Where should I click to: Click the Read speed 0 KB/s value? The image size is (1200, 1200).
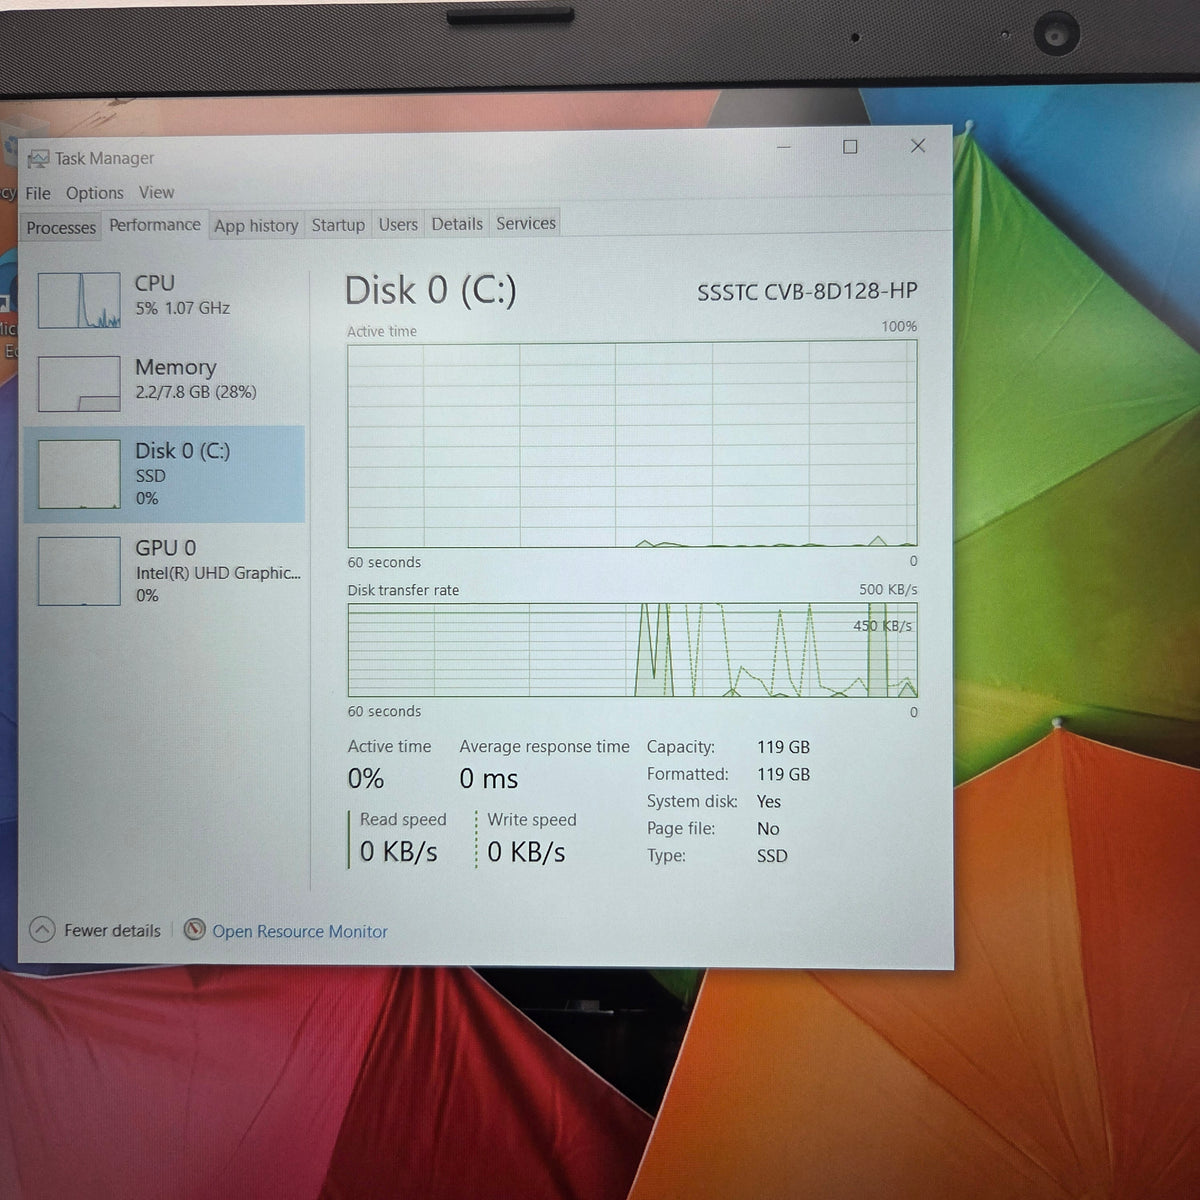pyautogui.click(x=398, y=852)
